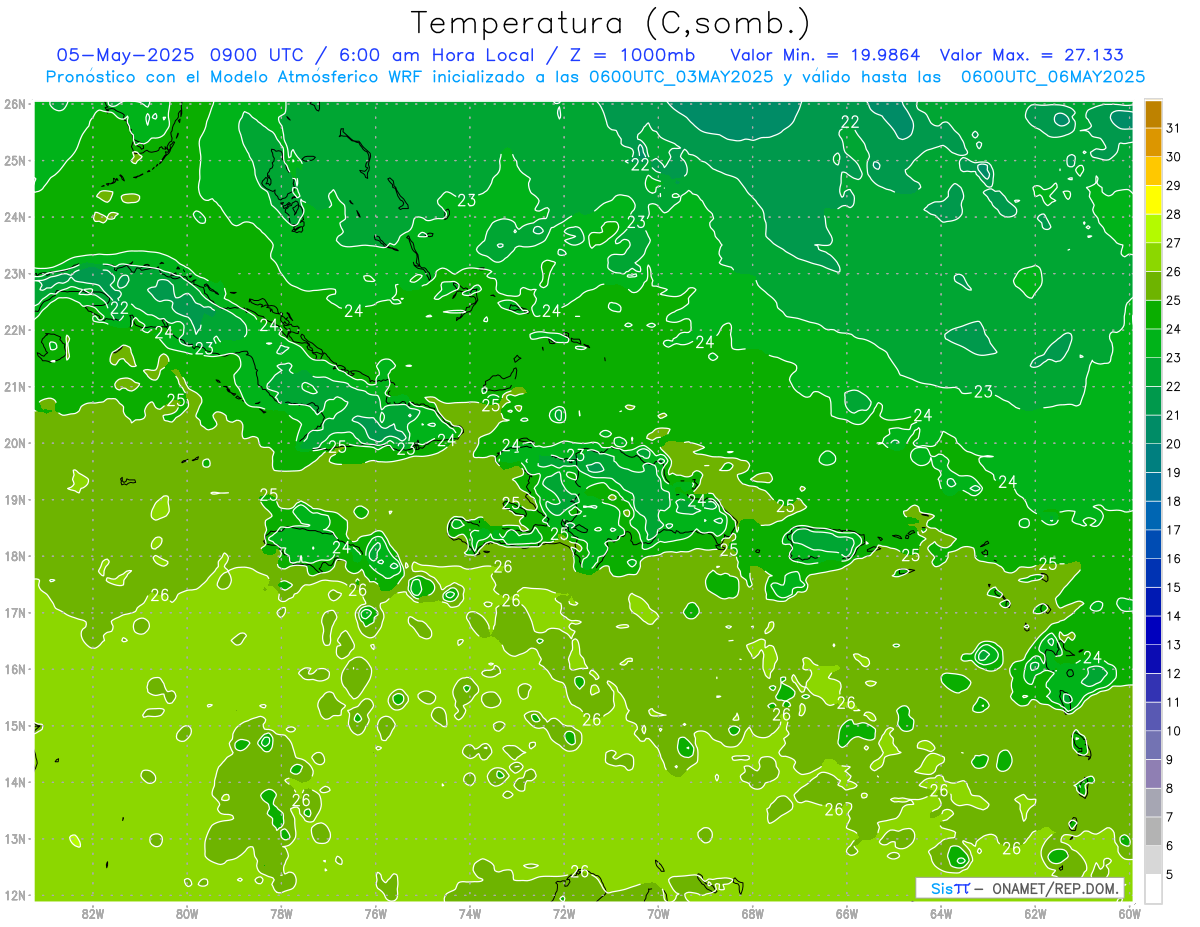1200x927 pixels.
Task: Click the white legend swatch below 5
Action: click(x=1154, y=888)
